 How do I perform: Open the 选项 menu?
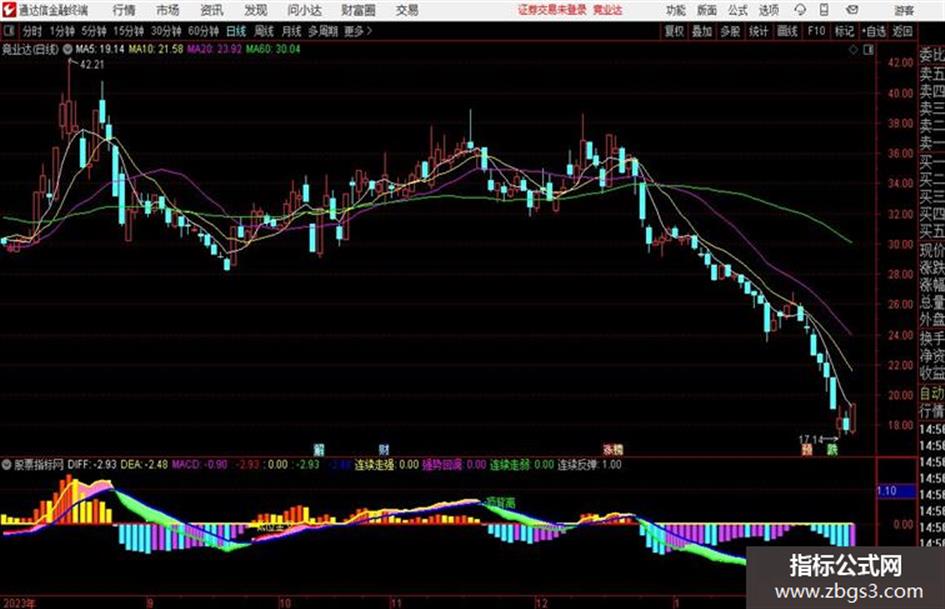[x=769, y=10]
